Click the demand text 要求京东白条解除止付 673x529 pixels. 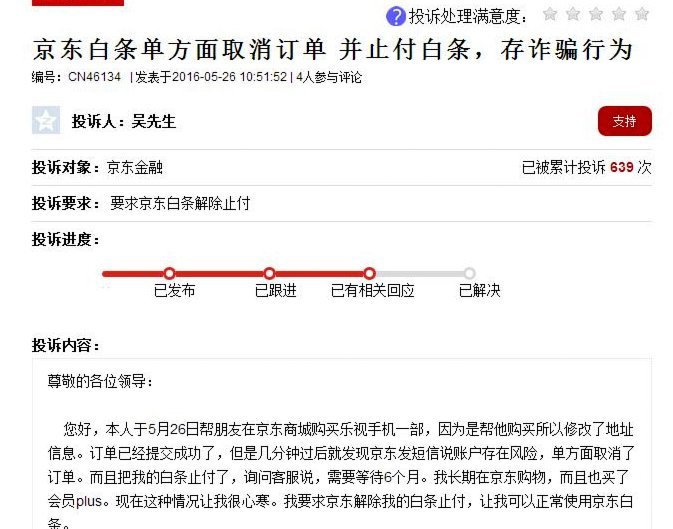(180, 203)
